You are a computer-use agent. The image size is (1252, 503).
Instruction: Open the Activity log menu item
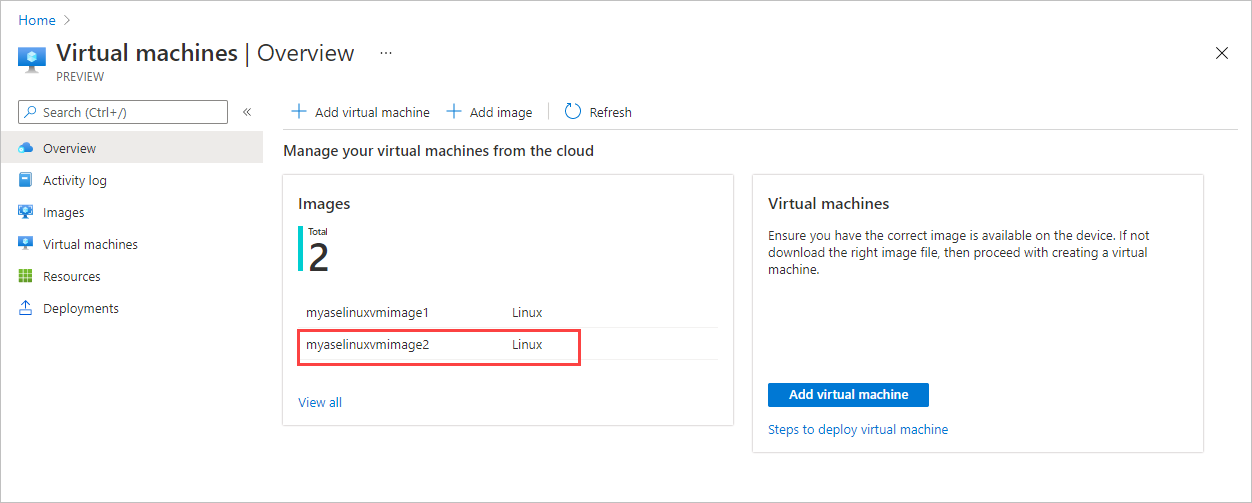point(75,180)
